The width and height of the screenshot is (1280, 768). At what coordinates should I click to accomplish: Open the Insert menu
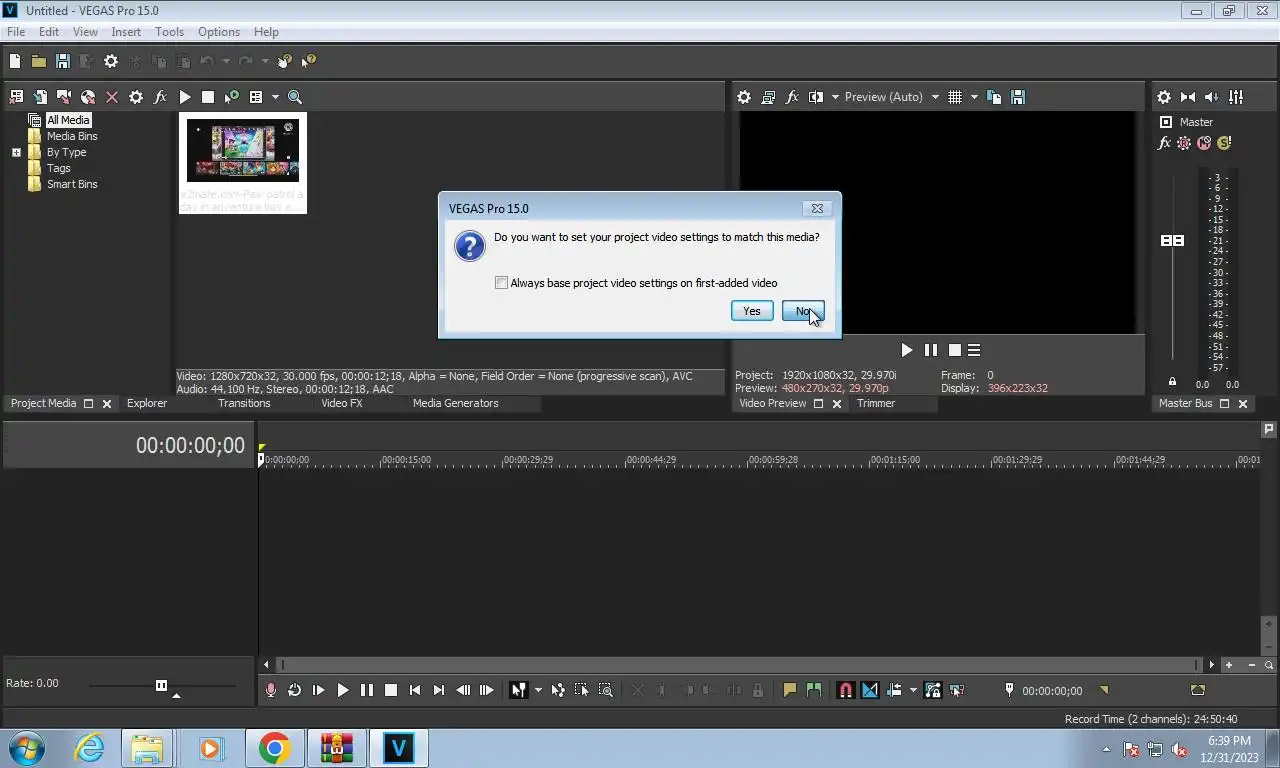pos(126,32)
